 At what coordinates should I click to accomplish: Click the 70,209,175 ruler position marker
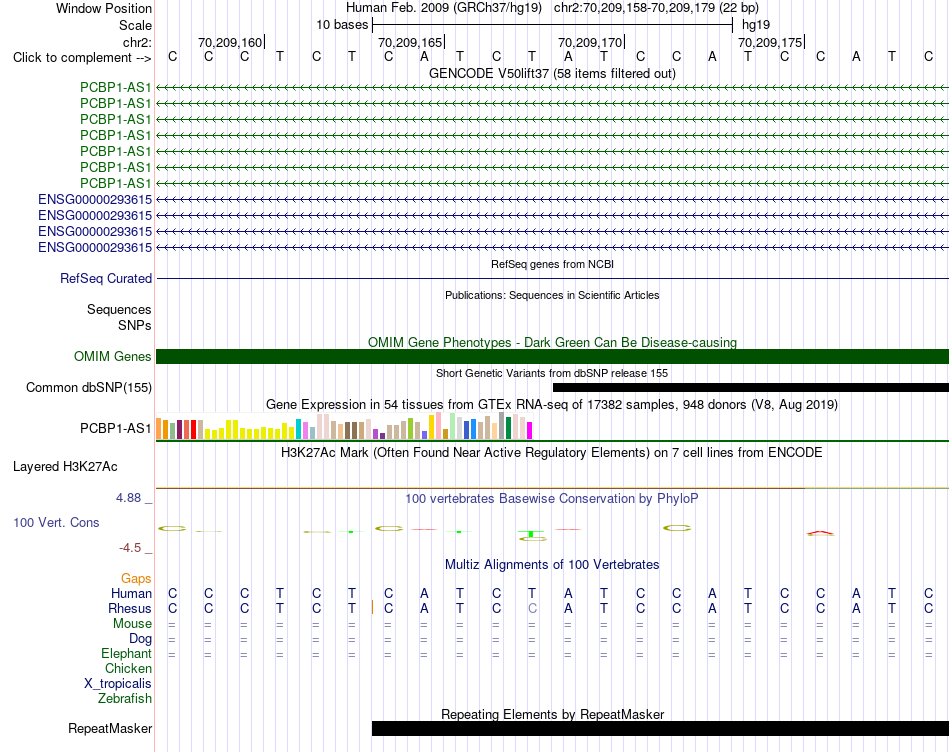(x=771, y=42)
